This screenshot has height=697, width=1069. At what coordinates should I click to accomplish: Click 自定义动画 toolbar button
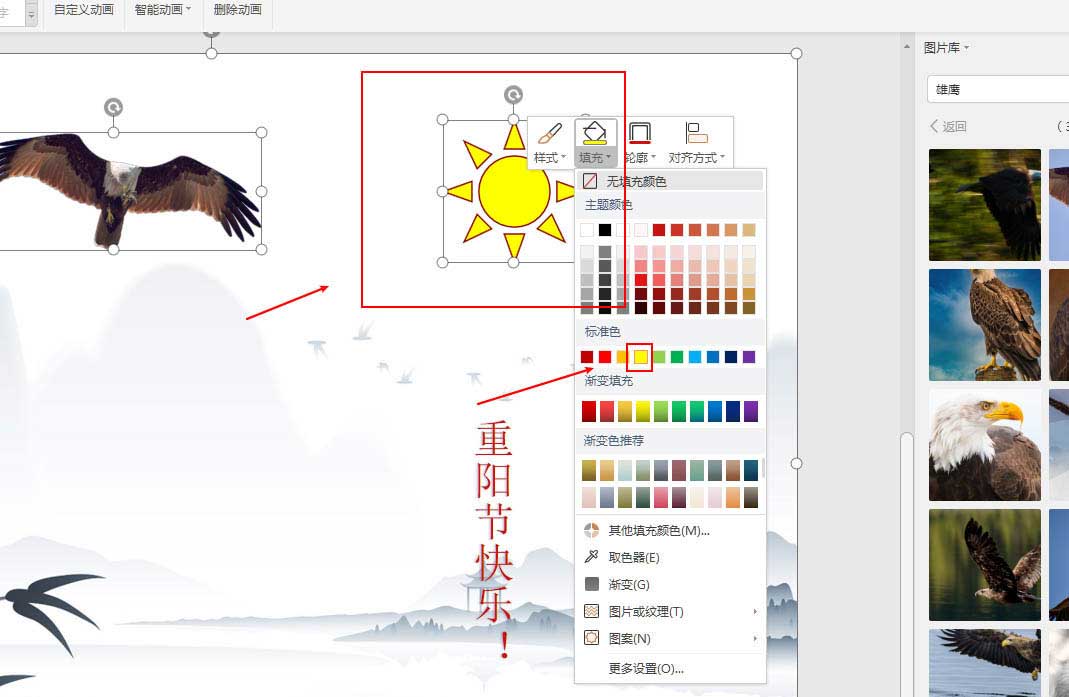coord(84,10)
